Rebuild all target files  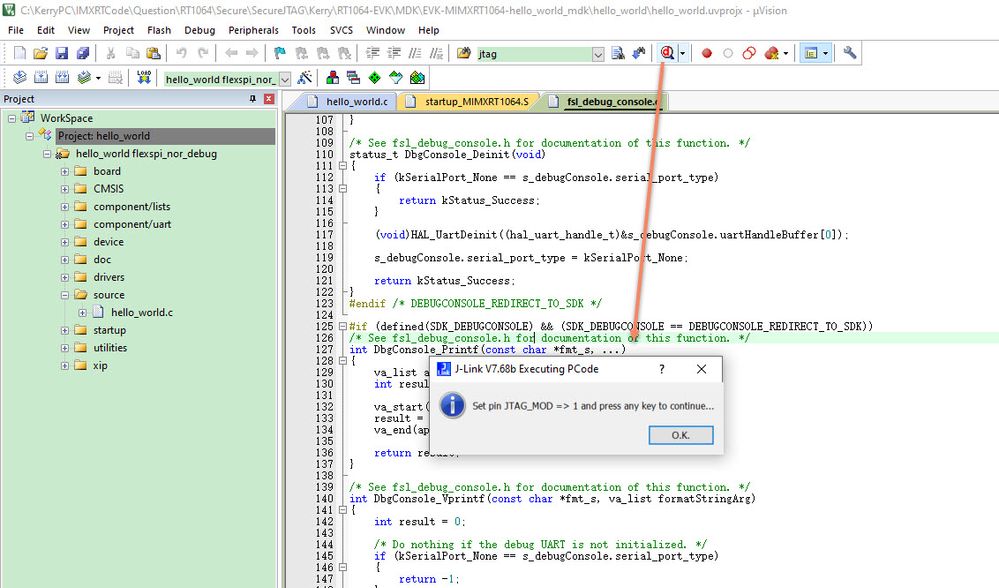point(62,78)
